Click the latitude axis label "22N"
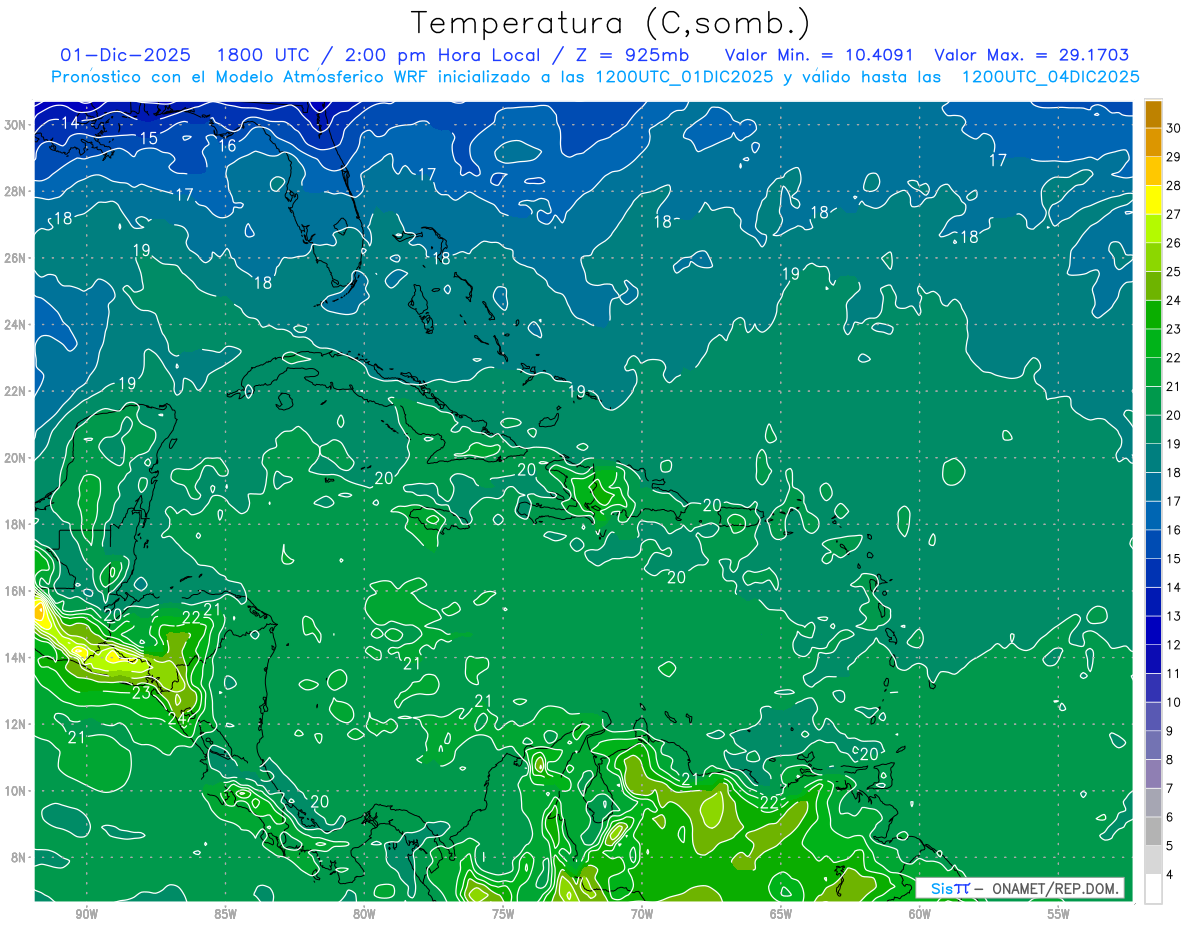 point(16,391)
